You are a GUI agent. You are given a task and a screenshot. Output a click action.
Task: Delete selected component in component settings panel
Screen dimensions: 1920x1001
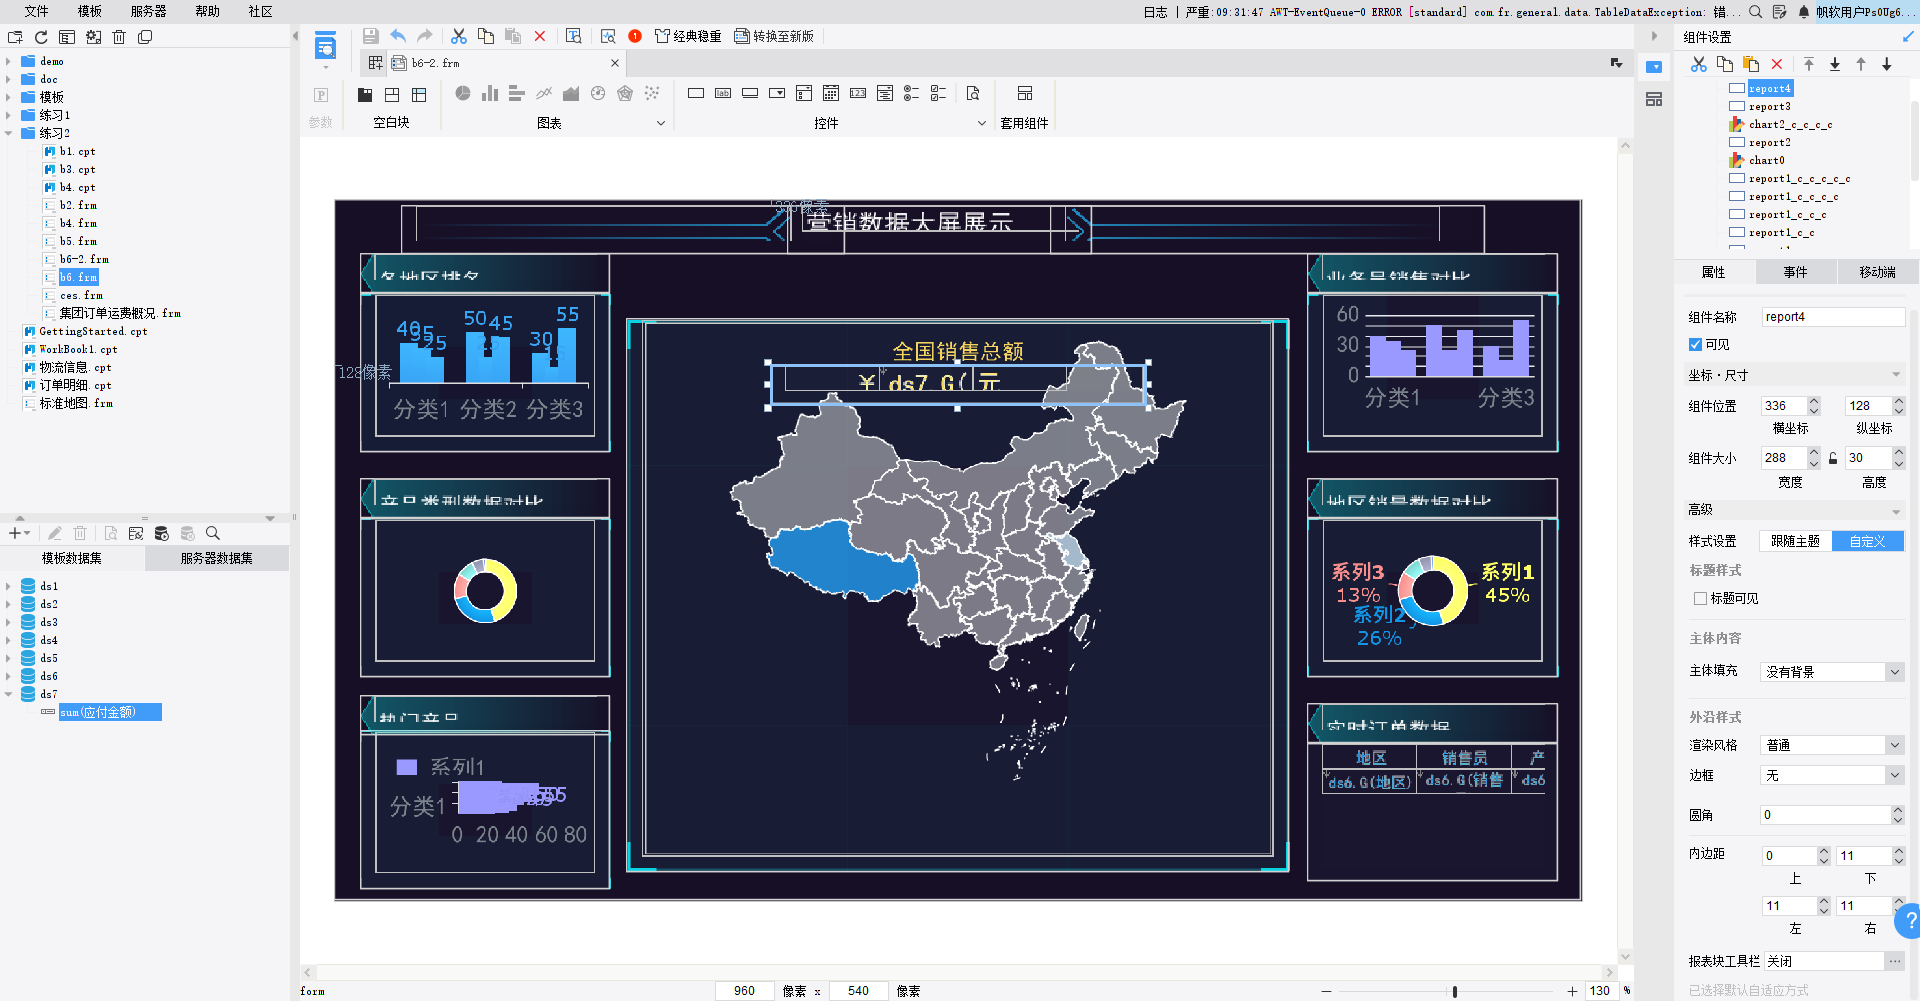pyautogui.click(x=1777, y=64)
